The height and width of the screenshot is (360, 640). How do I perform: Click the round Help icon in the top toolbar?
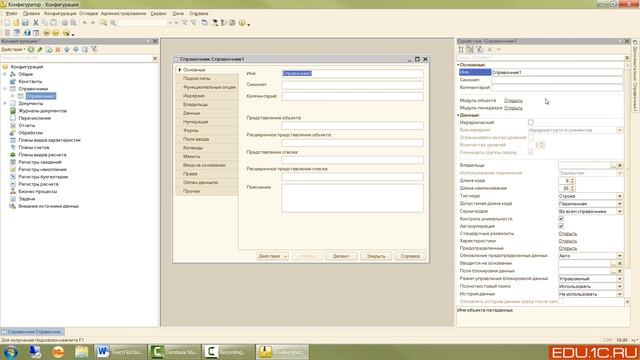(242, 23)
